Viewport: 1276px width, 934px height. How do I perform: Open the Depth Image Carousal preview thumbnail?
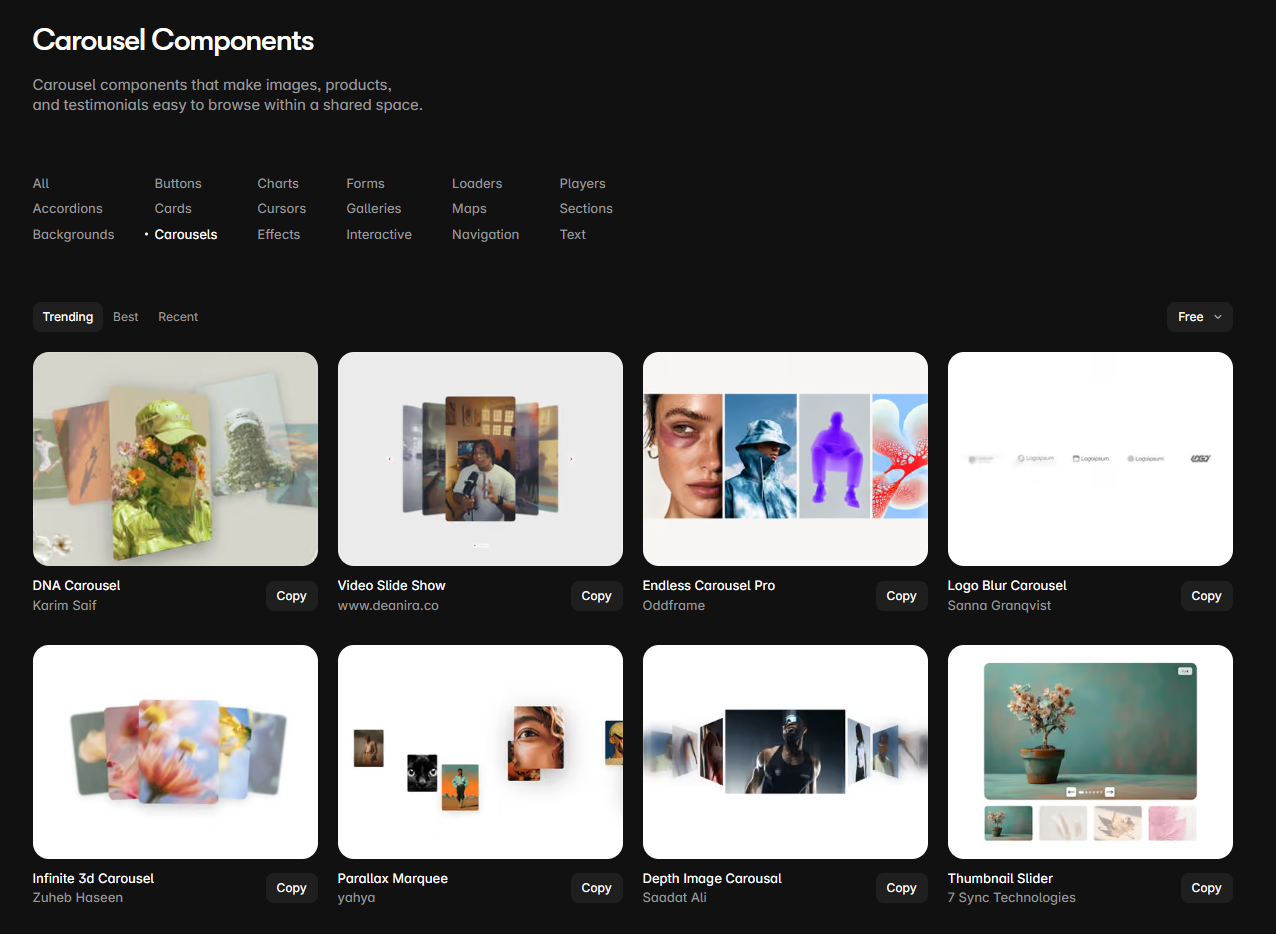[785, 752]
